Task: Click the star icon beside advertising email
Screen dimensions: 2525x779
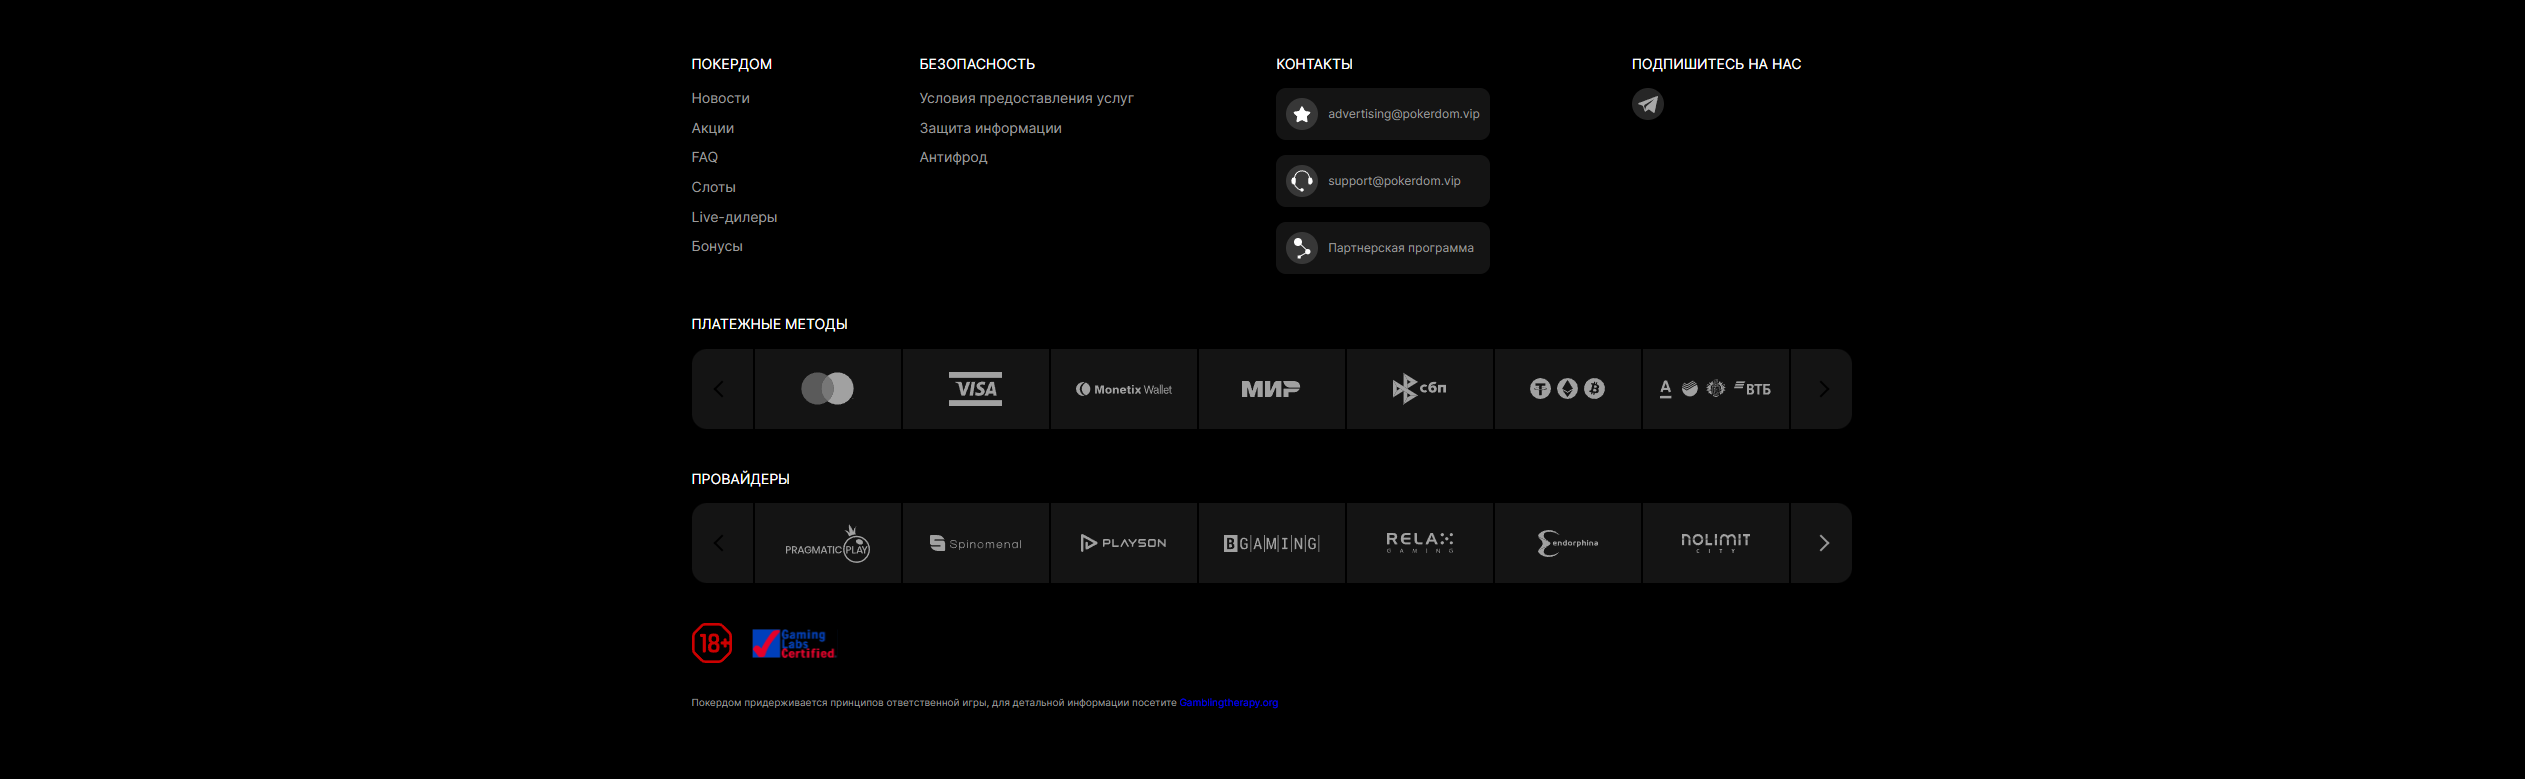Action: (1302, 114)
